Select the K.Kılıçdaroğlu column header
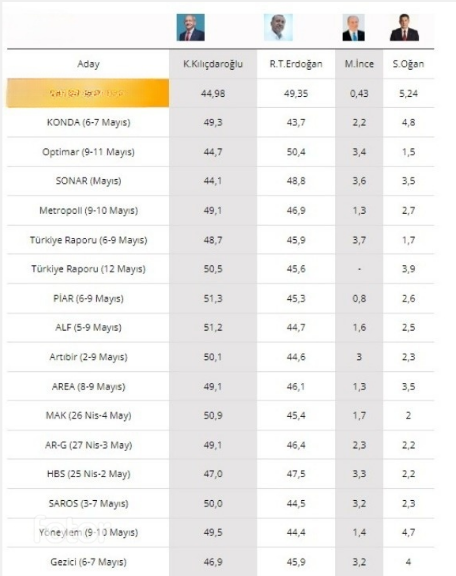The height and width of the screenshot is (576, 456). 213,64
